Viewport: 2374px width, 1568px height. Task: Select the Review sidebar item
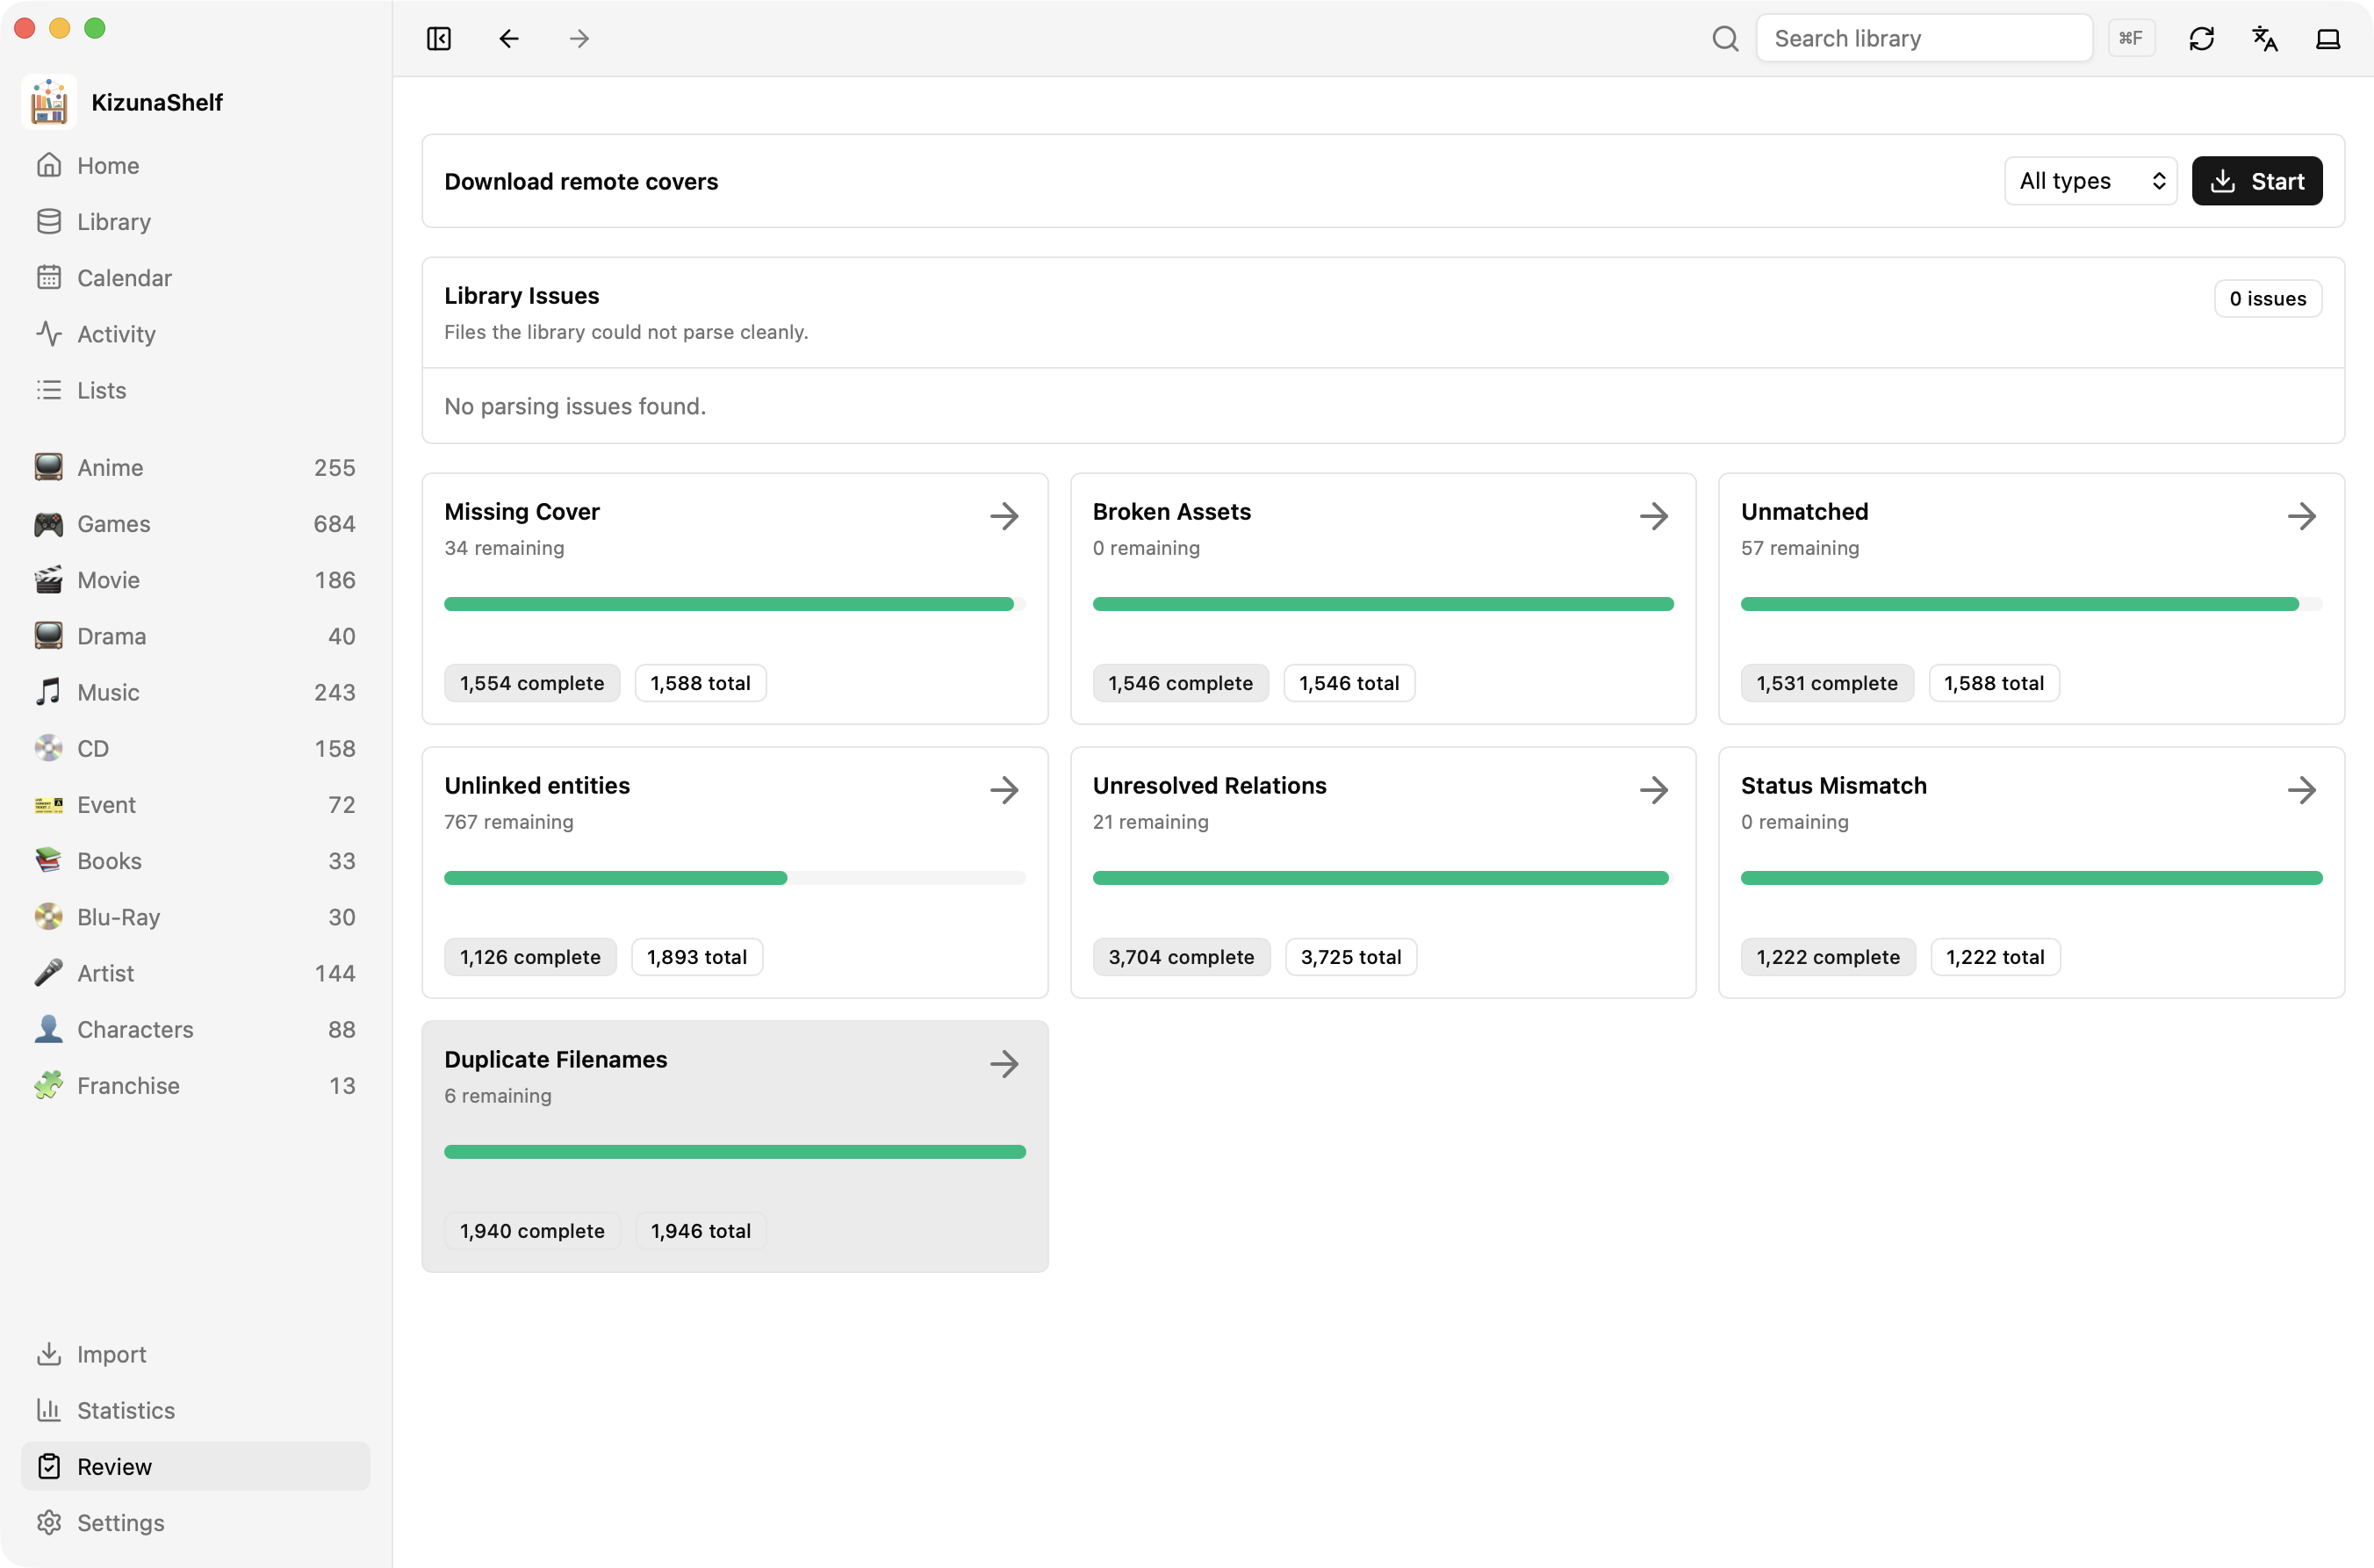196,1466
